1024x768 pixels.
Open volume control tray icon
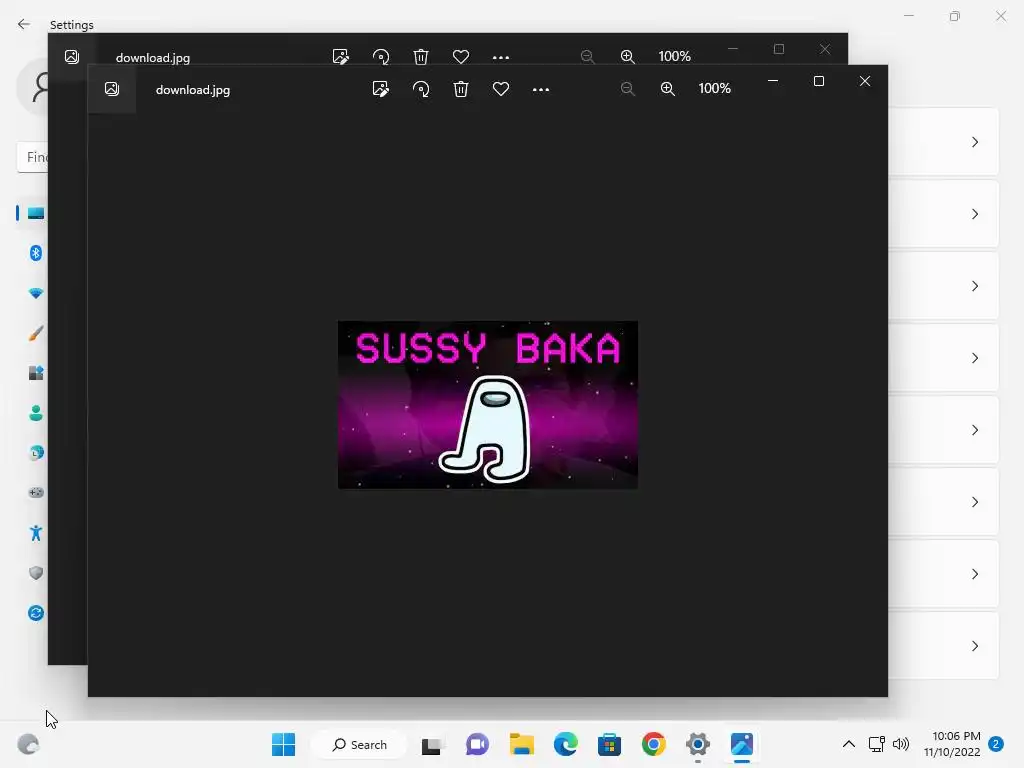[x=901, y=744]
